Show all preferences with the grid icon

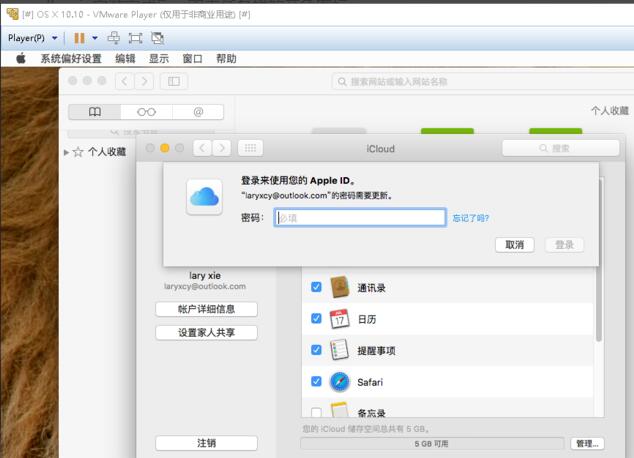point(251,148)
